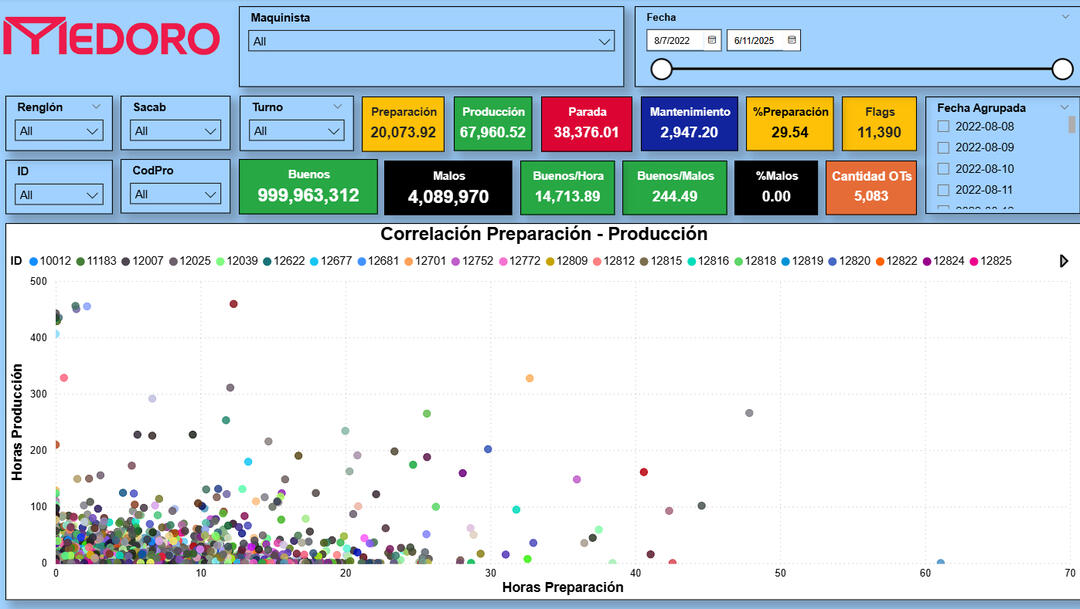Check the 2022-08-08 date checkbox
Viewport: 1080px width, 609px height.
point(942,127)
